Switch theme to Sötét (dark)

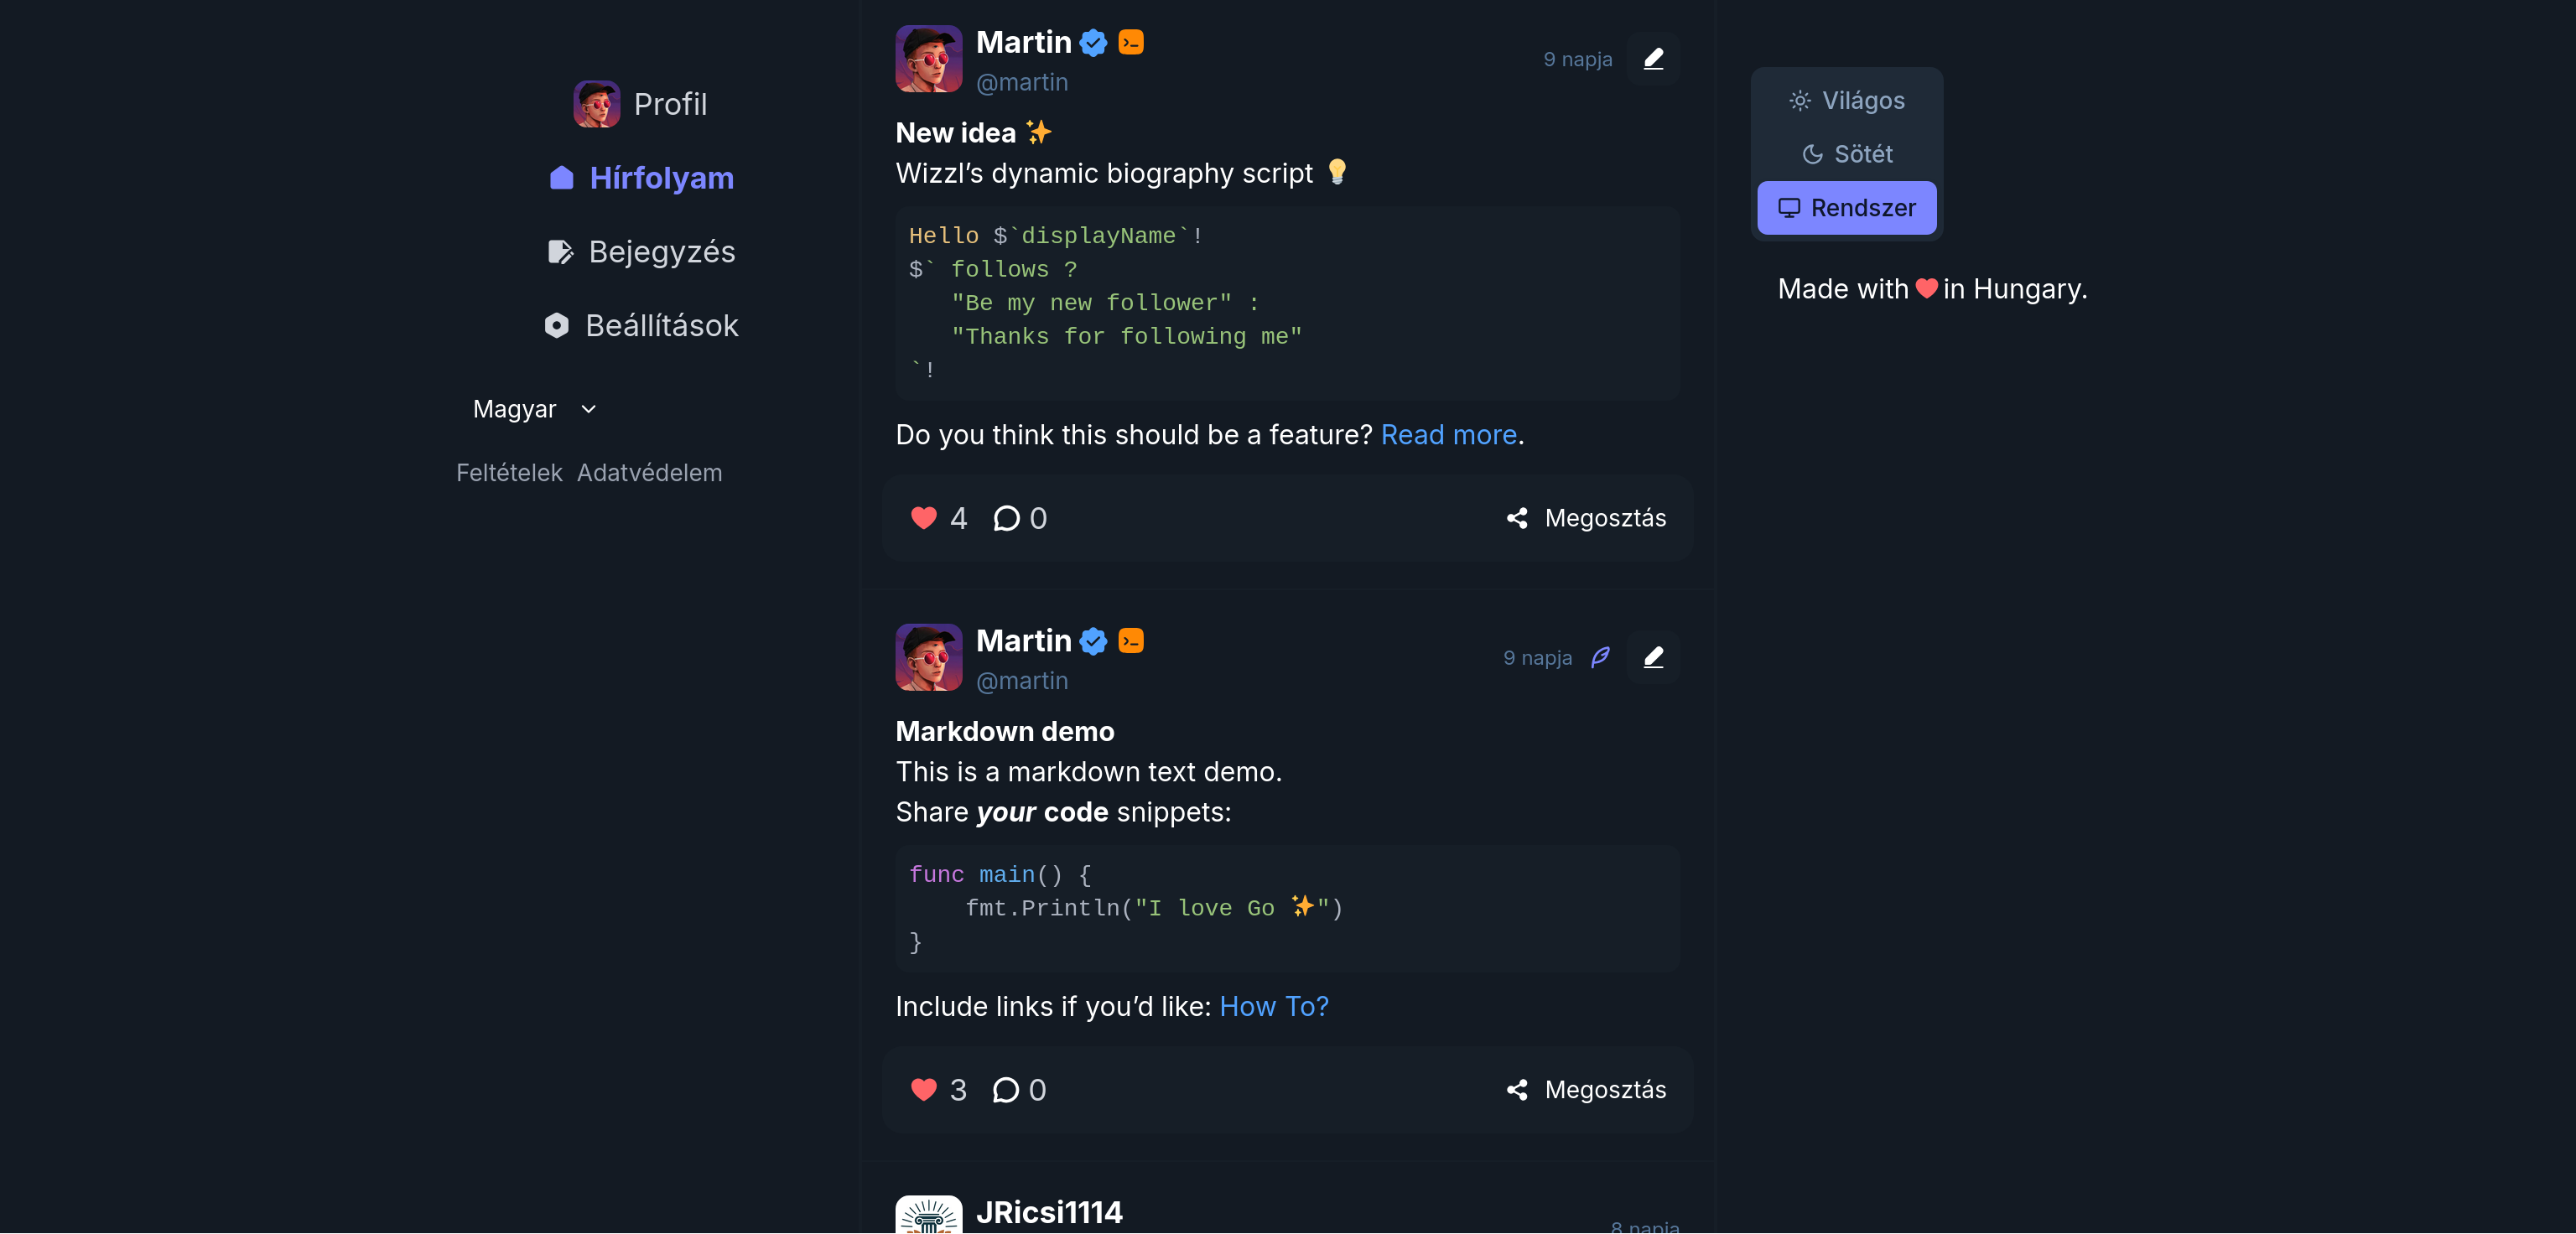click(x=1846, y=154)
